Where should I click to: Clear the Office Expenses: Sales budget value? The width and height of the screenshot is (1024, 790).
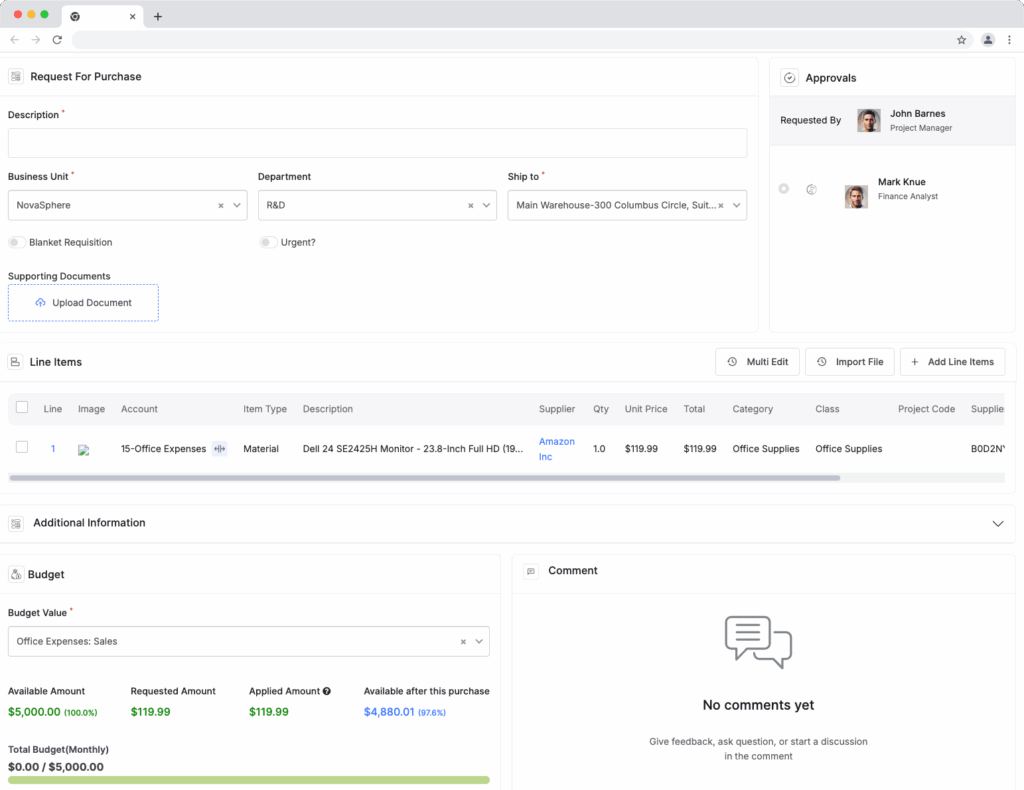(463, 642)
